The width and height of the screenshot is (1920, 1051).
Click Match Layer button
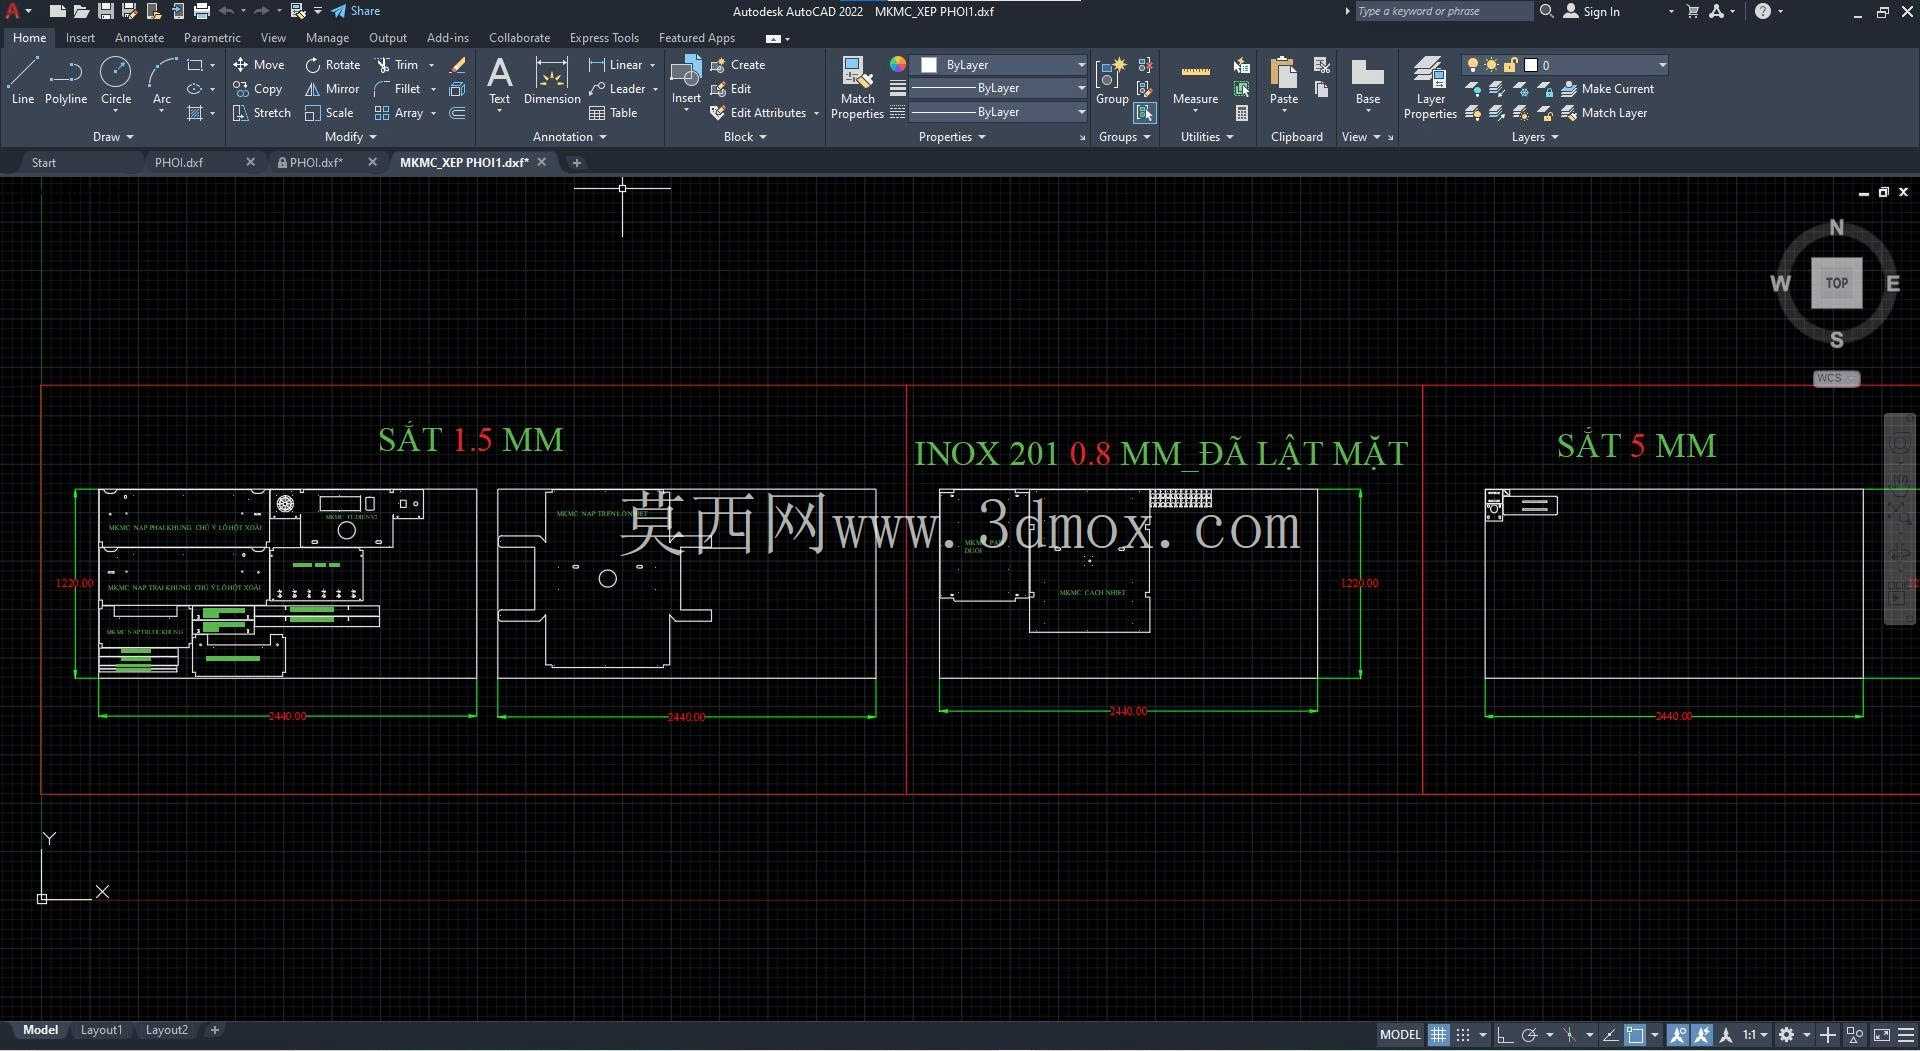pos(1604,113)
